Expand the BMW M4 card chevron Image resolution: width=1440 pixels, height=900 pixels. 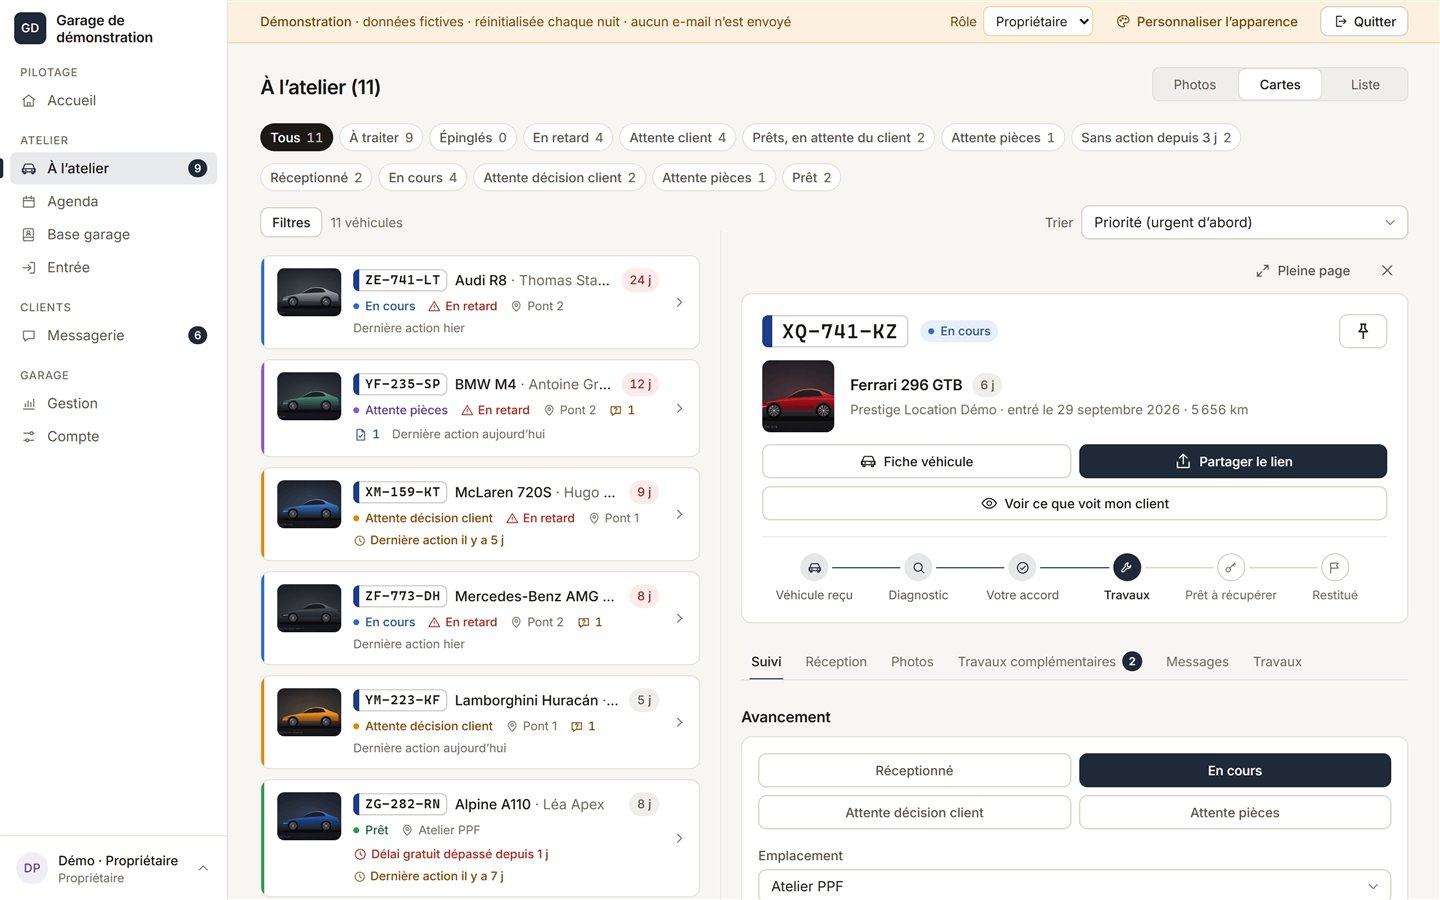(x=679, y=408)
